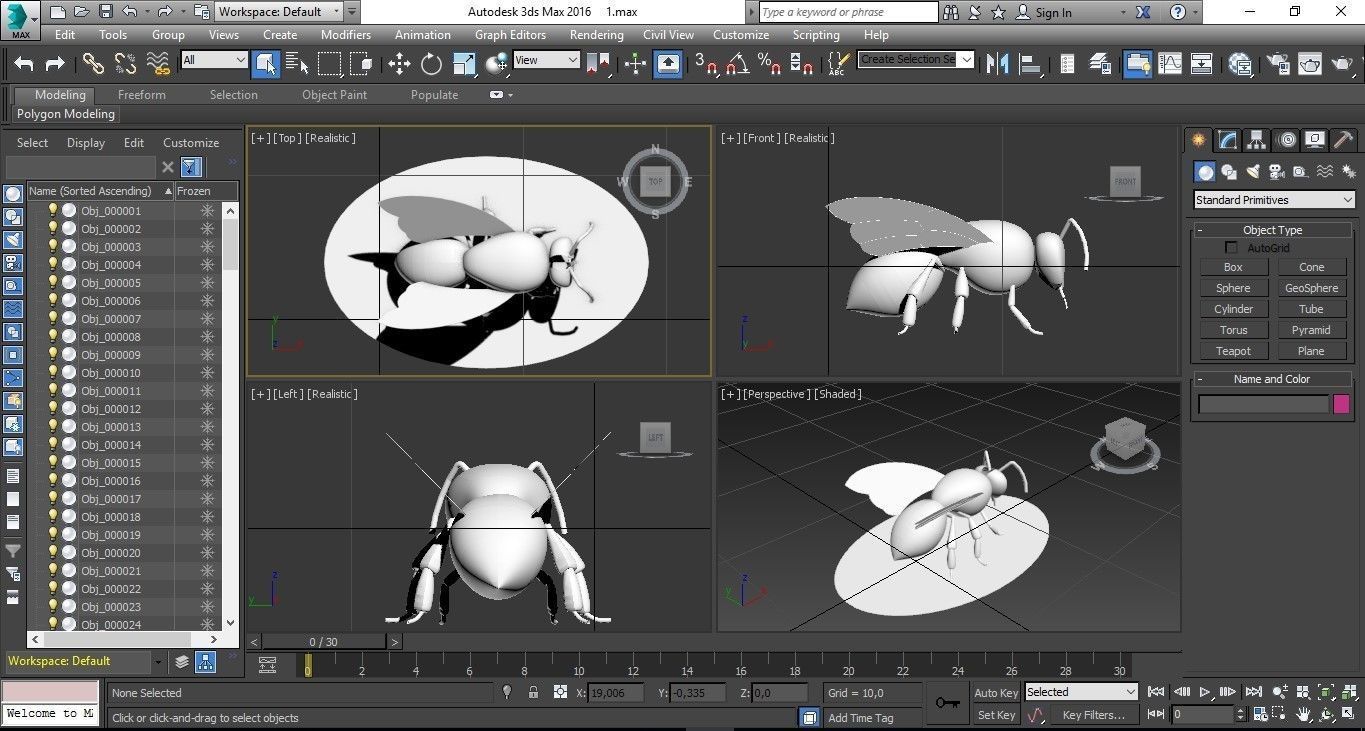Open the Hierarchy panel tab icon
Screen dimensions: 1365x731
coord(1257,140)
